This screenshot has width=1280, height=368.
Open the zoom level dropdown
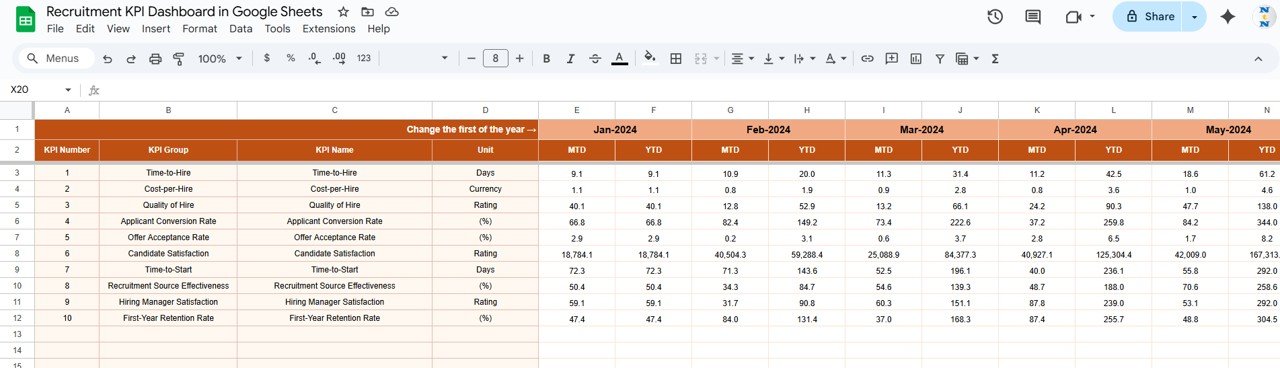pos(220,59)
